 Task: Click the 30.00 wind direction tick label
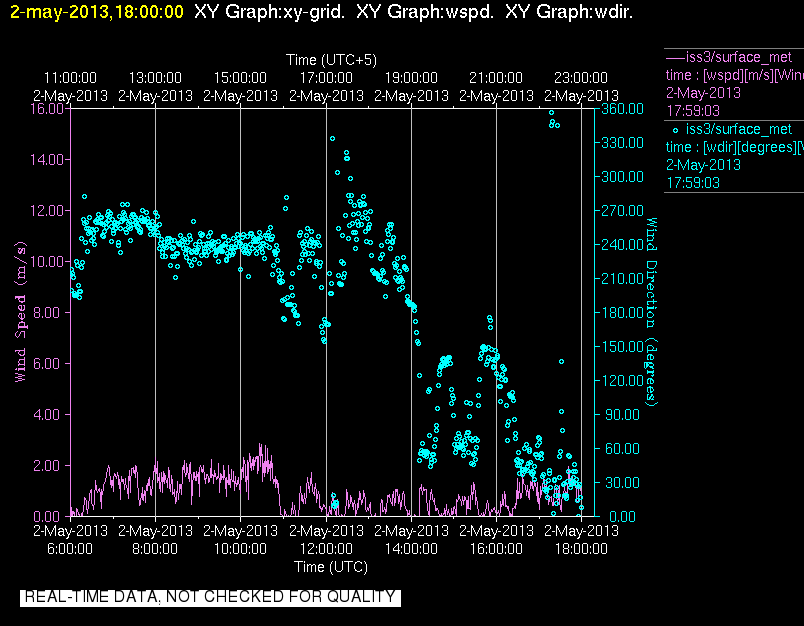[622, 482]
